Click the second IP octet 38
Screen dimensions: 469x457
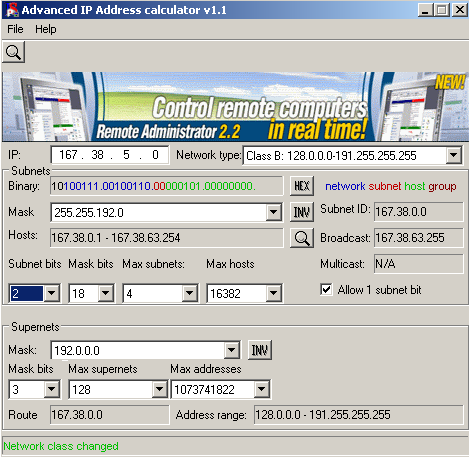click(x=97, y=155)
